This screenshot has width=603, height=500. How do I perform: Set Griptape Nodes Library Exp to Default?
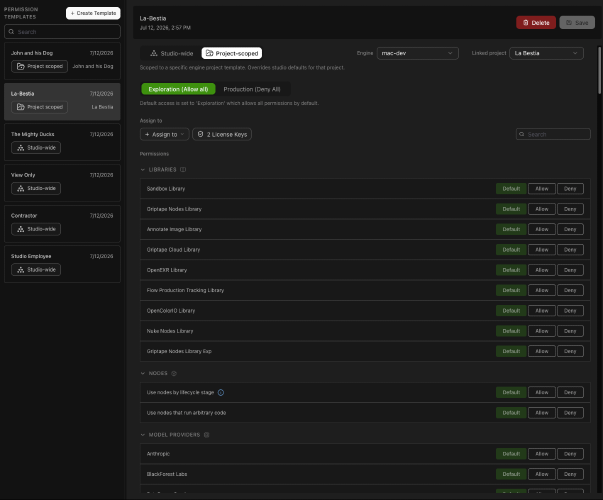[511, 351]
